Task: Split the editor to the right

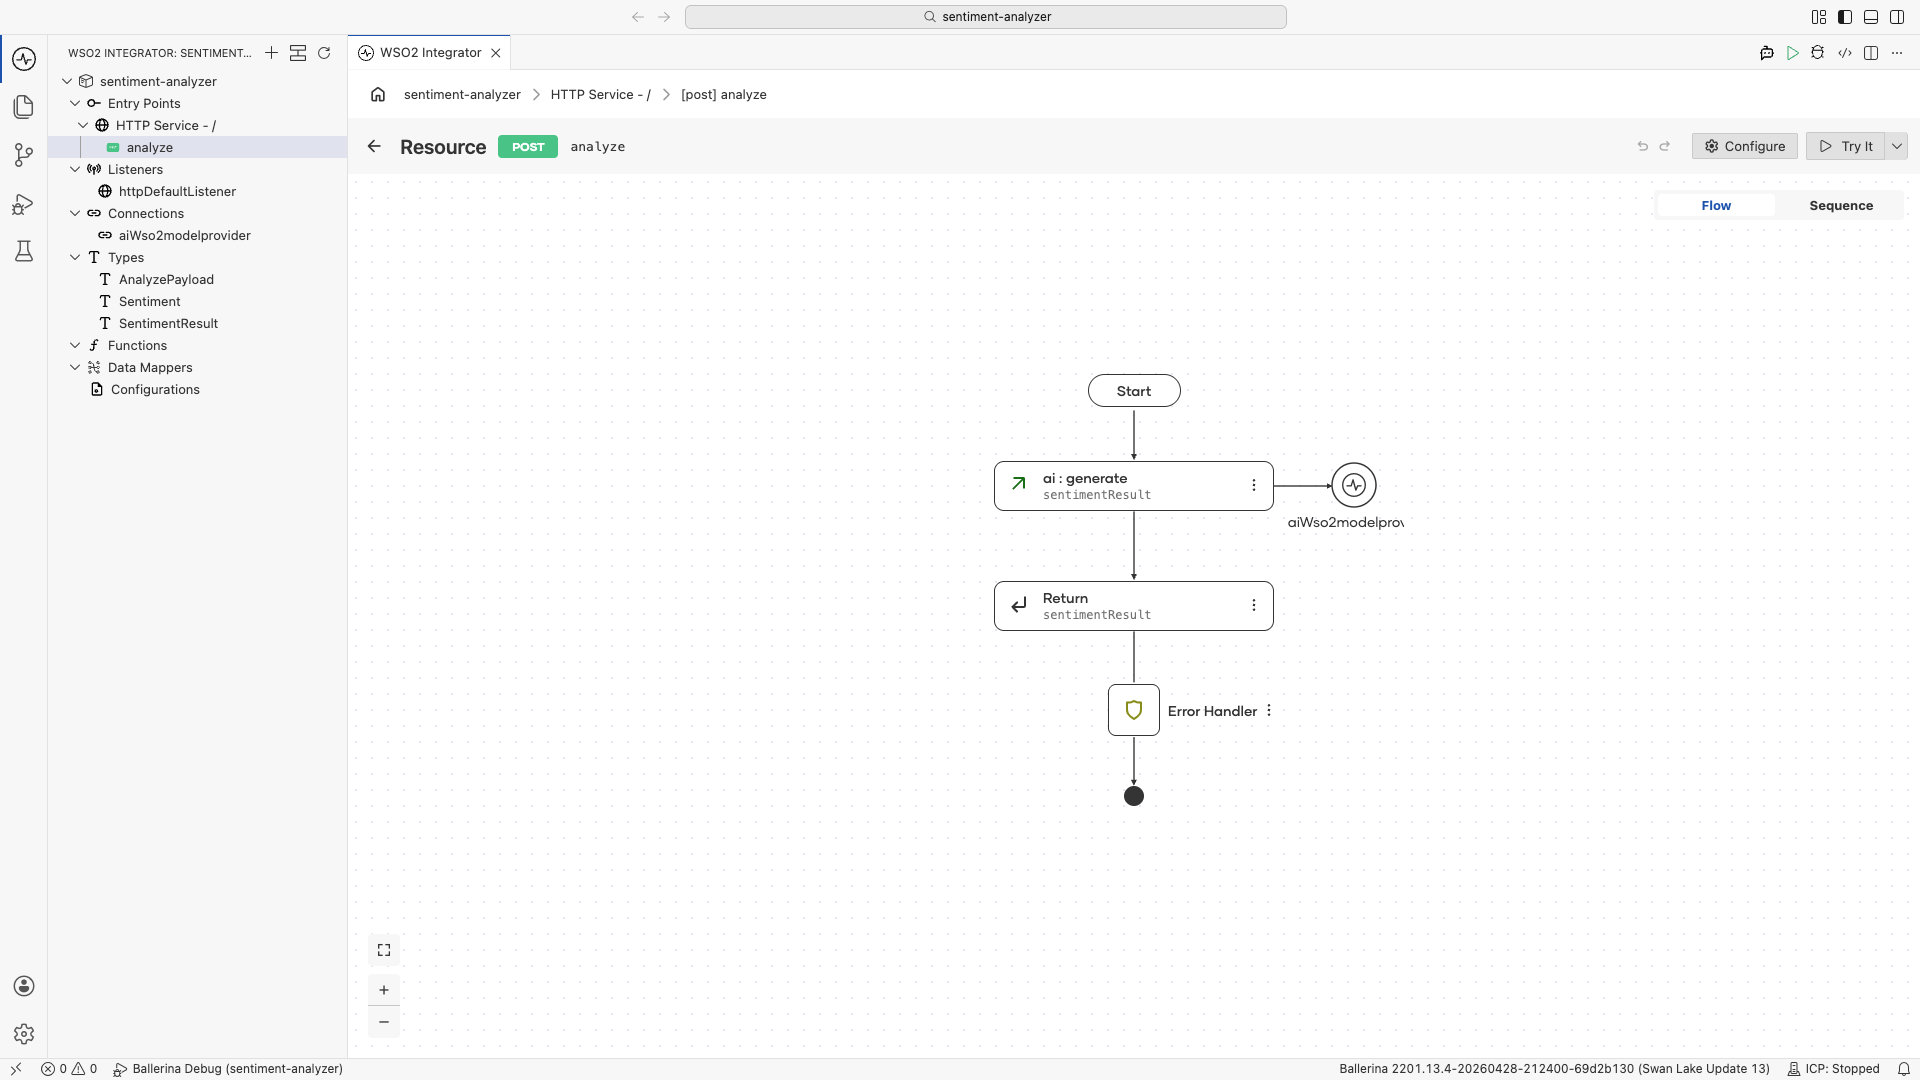Action: [1871, 53]
